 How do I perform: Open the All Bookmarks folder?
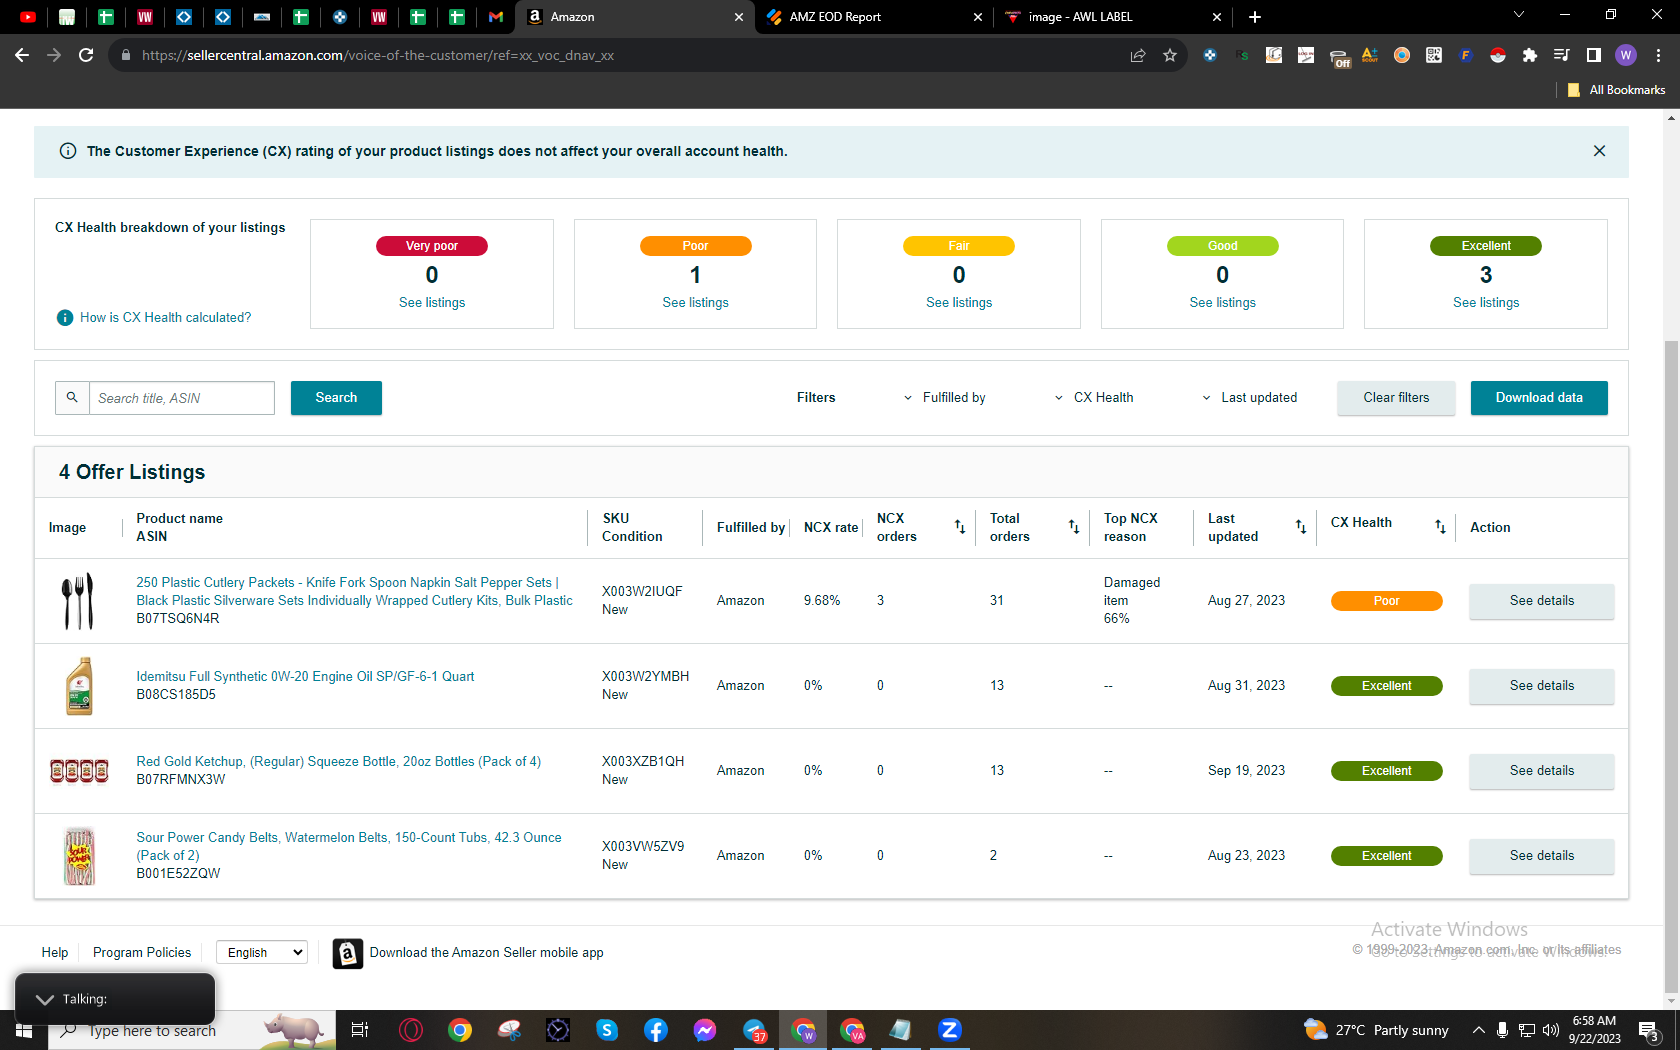coord(1617,90)
